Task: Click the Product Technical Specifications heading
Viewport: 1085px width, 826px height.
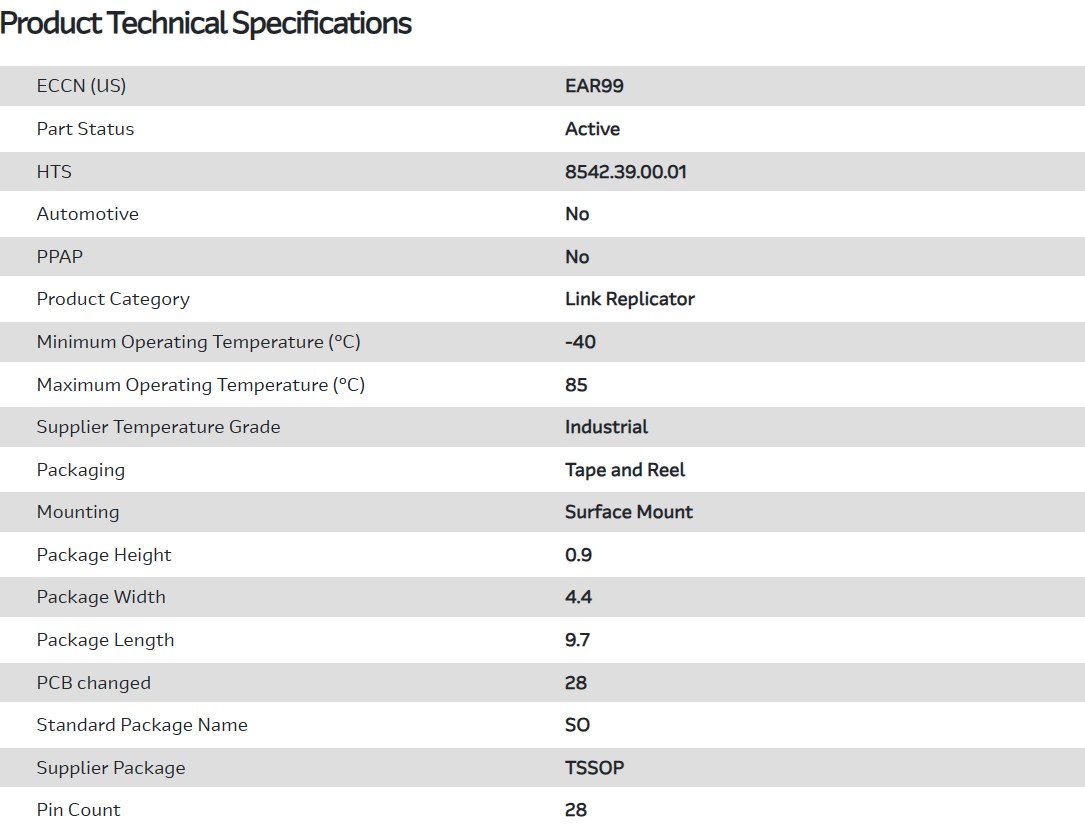Action: pyautogui.click(x=206, y=23)
